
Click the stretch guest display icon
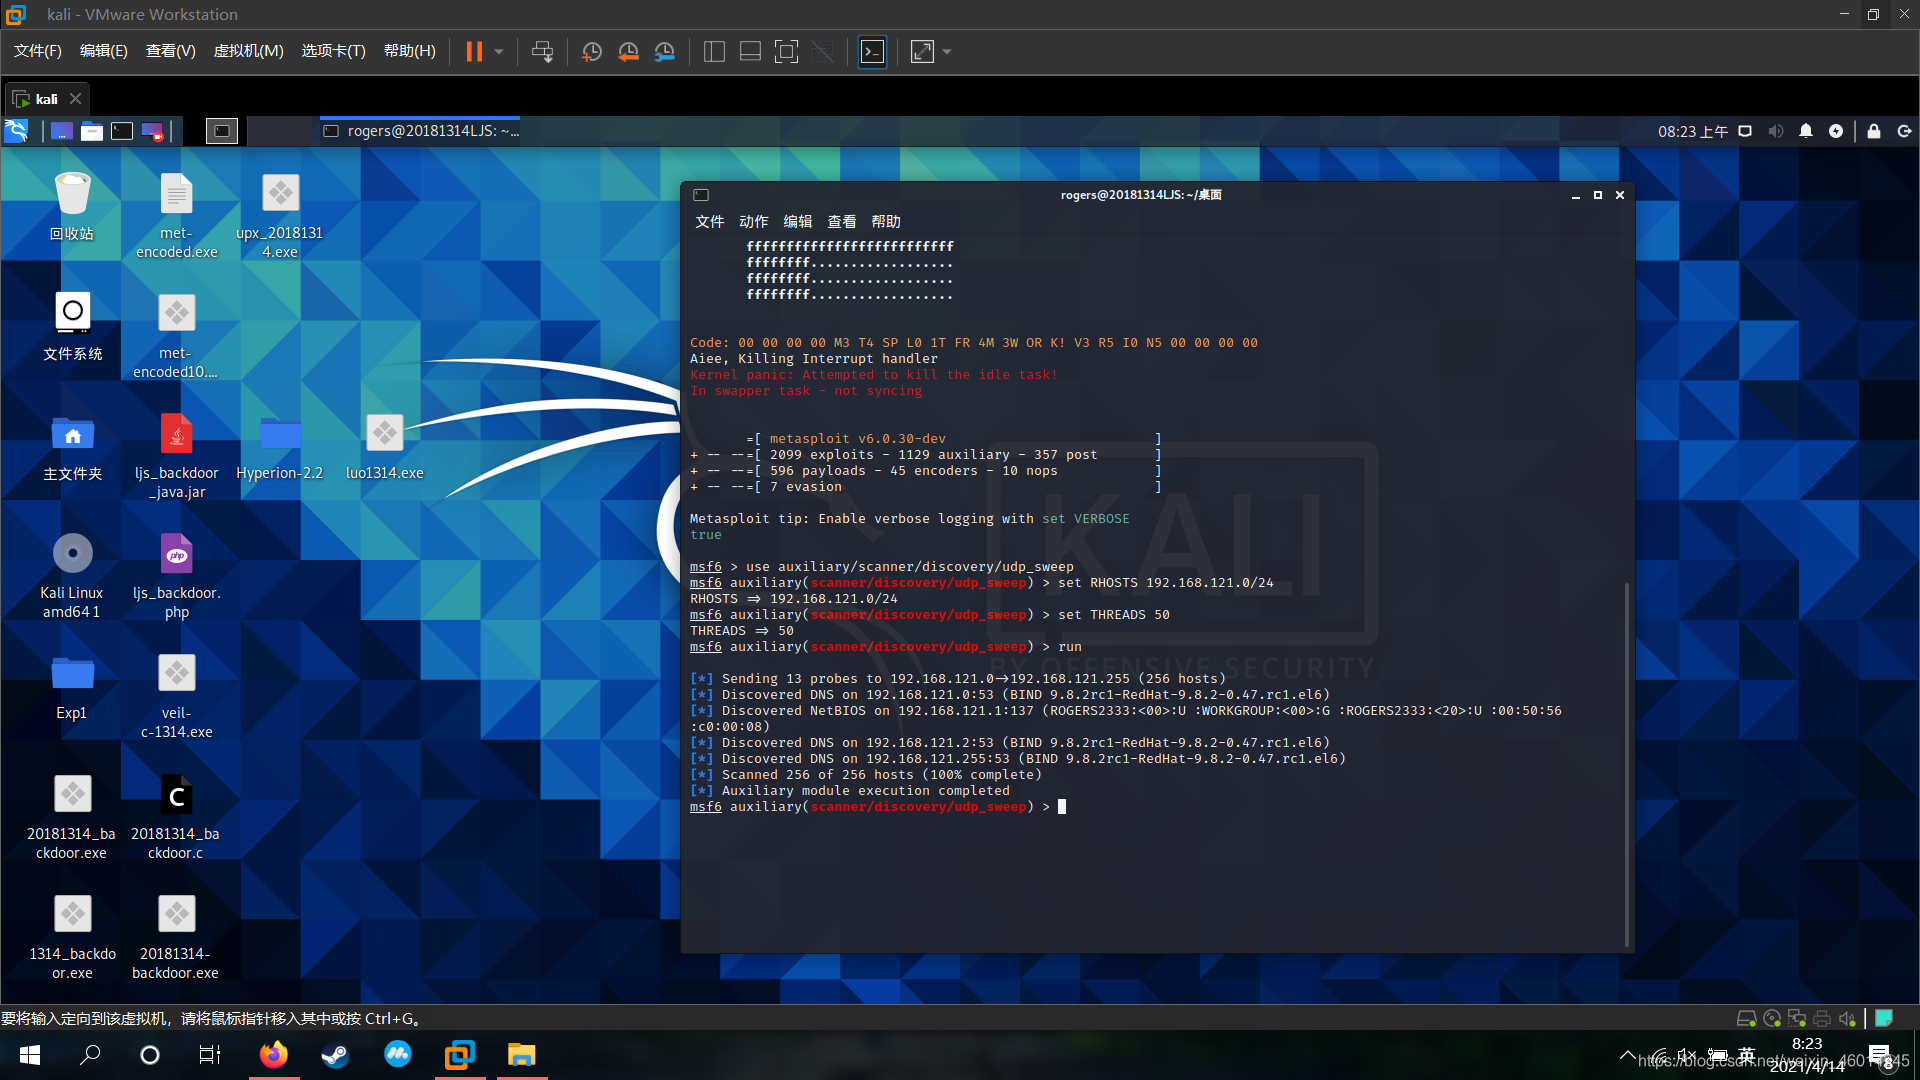tap(922, 51)
